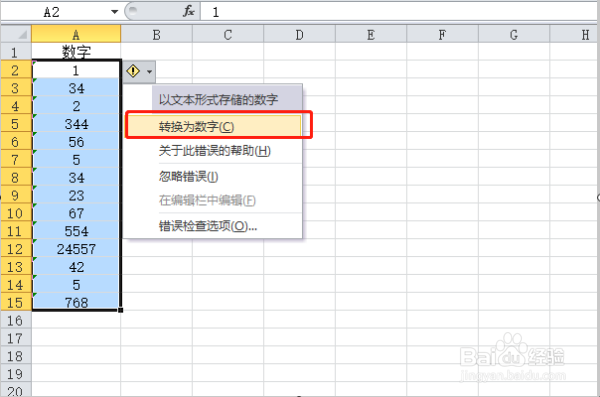Select row 18 header
The image size is (600, 397).
pos(16,356)
